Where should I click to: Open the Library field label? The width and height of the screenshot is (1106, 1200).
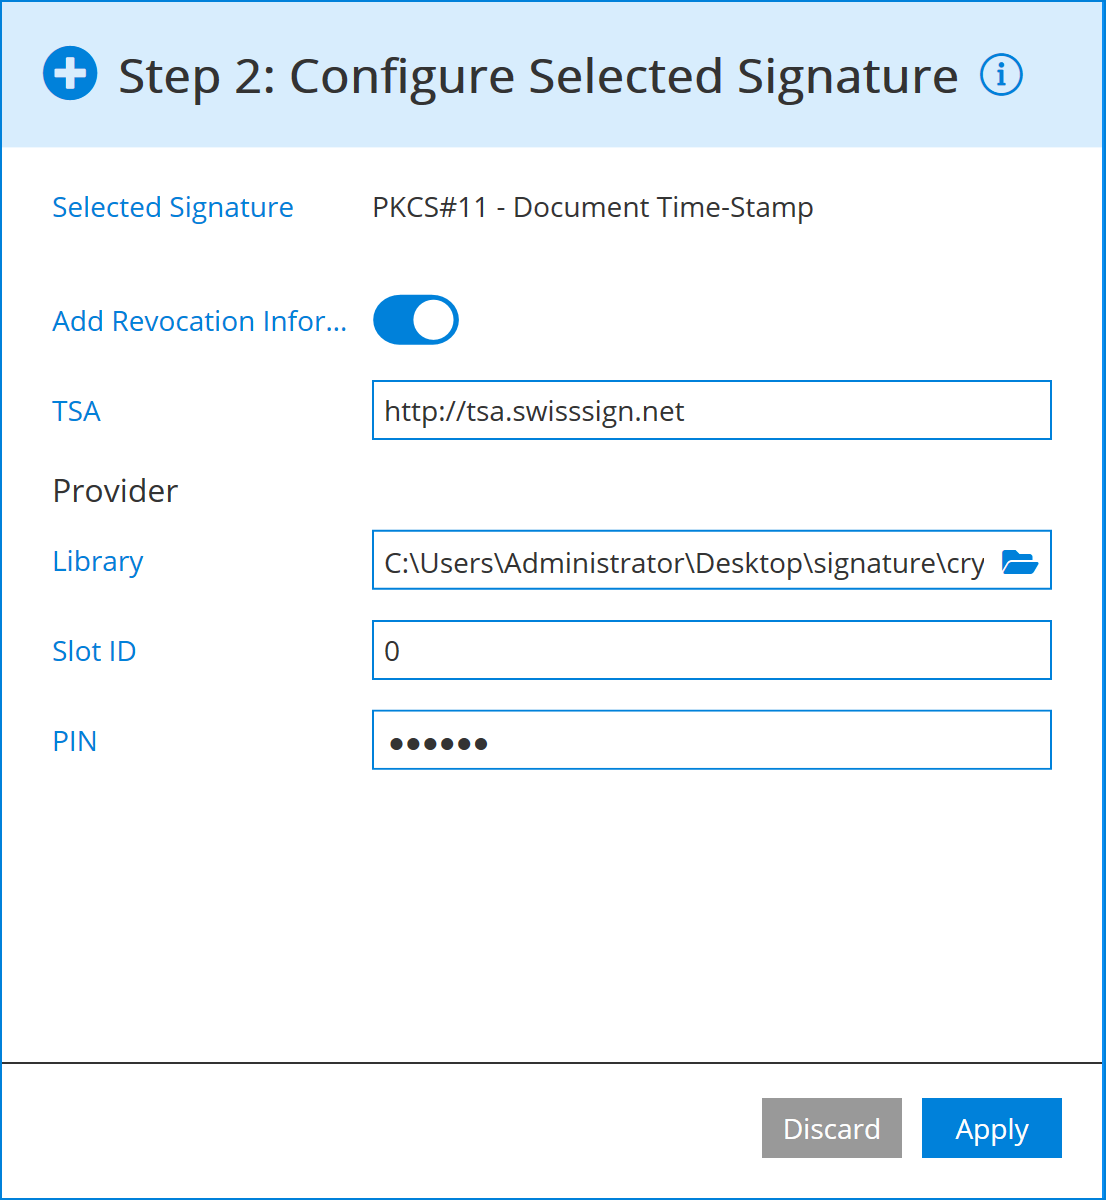[97, 561]
